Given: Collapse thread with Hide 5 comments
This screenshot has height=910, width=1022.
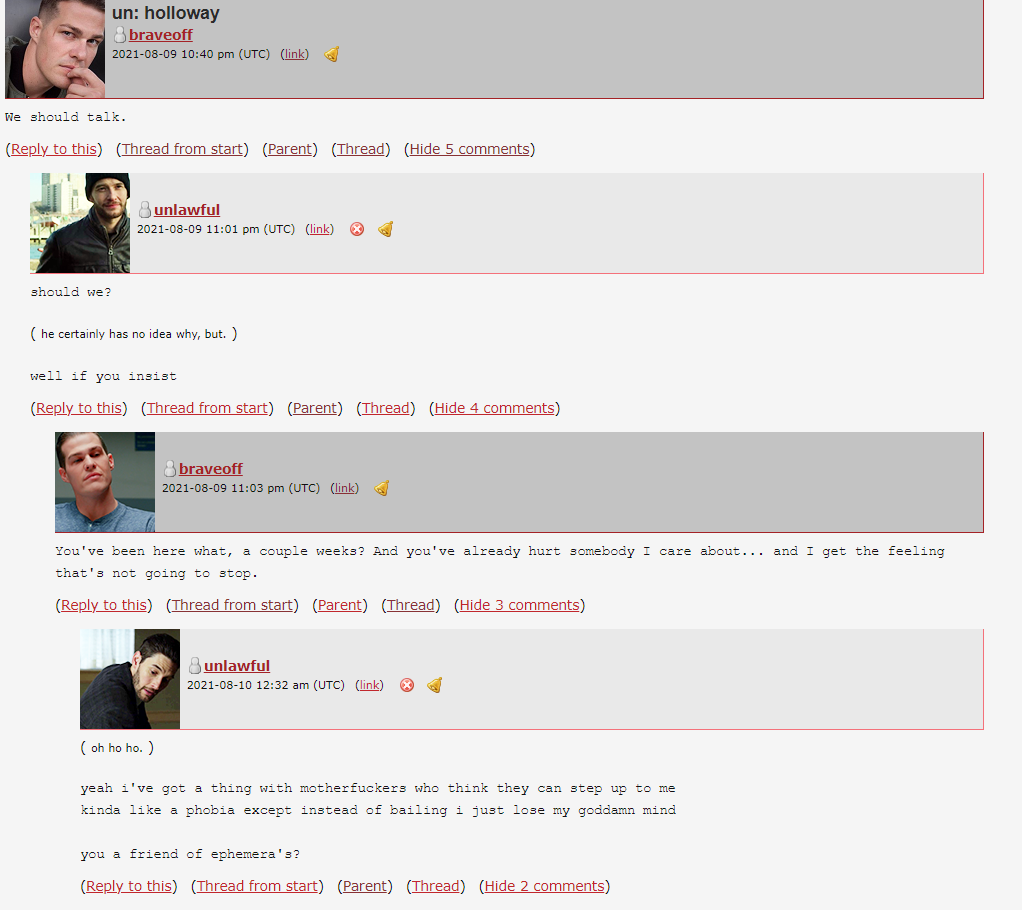Looking at the screenshot, I should (469, 149).
